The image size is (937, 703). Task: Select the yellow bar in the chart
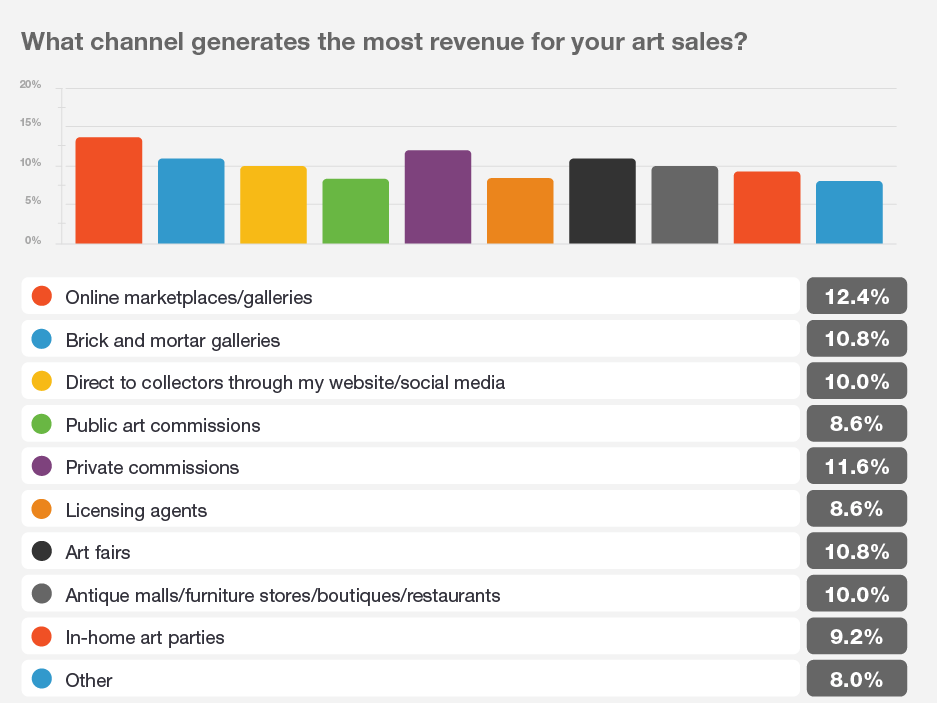click(x=273, y=205)
